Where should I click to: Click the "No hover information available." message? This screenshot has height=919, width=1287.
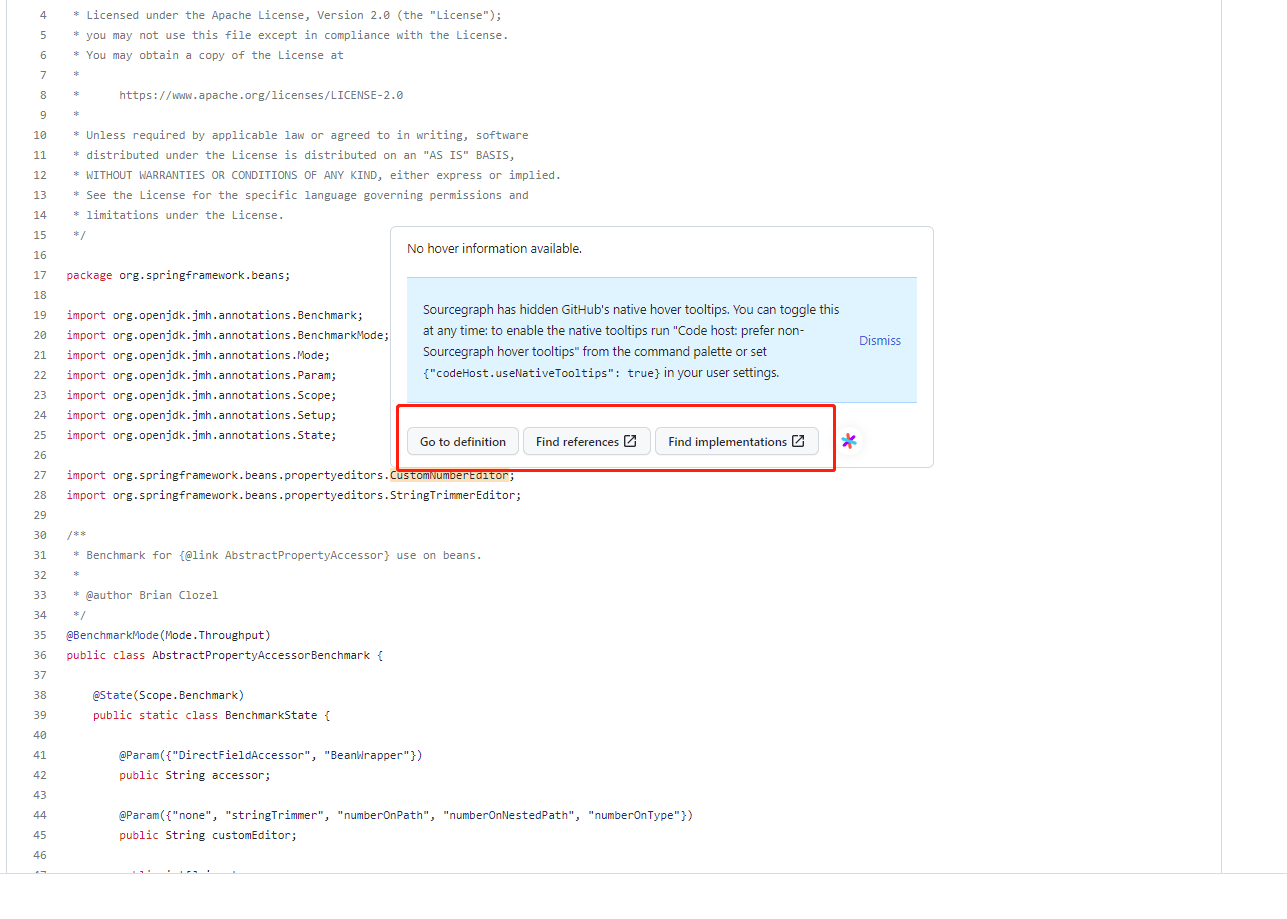[x=494, y=248]
